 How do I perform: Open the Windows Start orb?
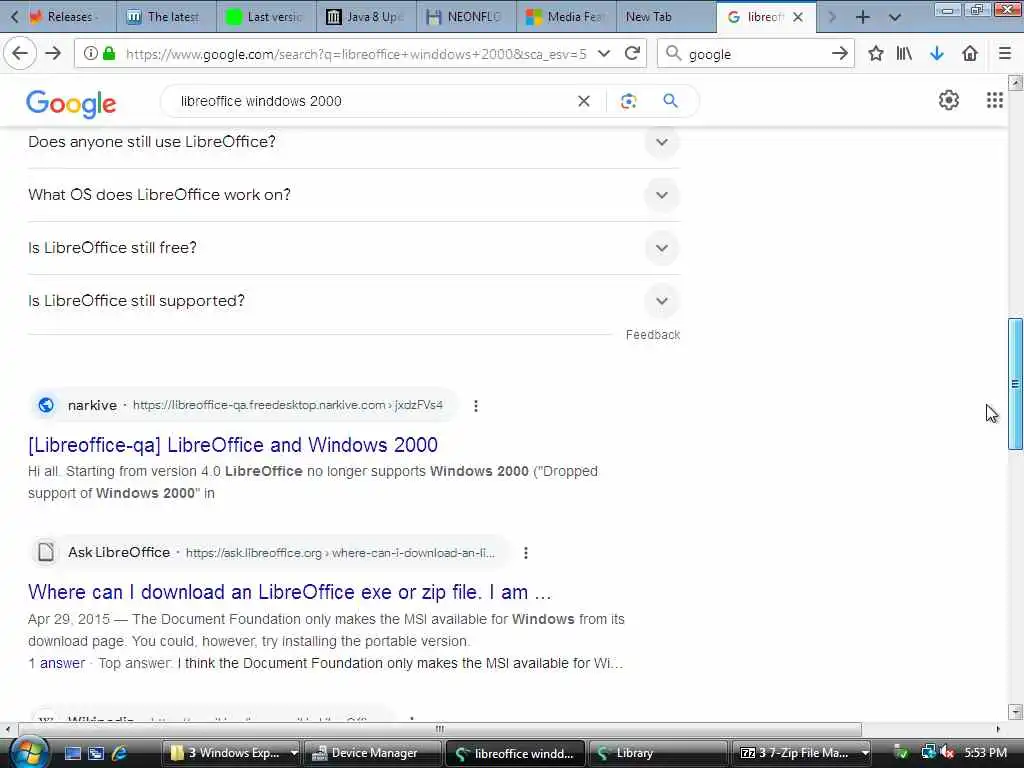pos(27,752)
